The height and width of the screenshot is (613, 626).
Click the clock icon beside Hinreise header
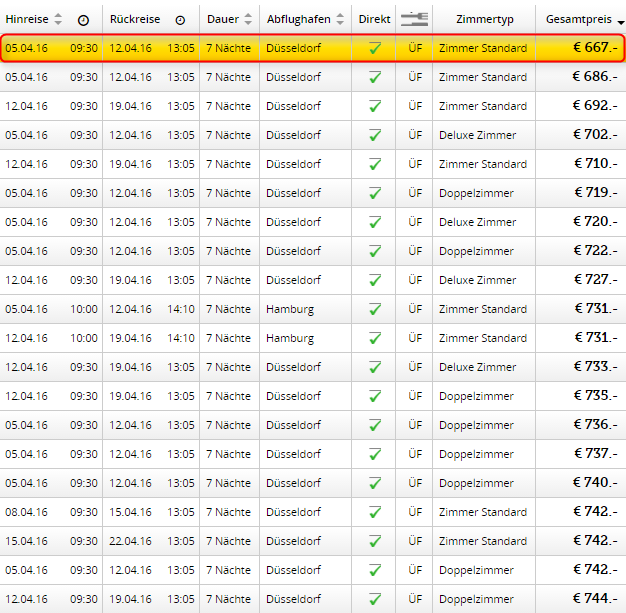(83, 20)
